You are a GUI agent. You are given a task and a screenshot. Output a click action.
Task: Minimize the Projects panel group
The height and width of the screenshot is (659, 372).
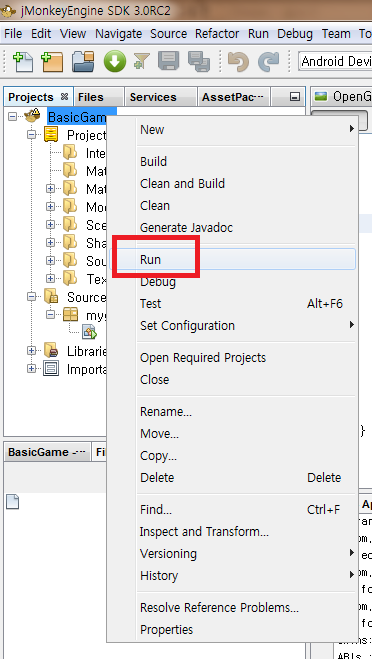point(295,97)
